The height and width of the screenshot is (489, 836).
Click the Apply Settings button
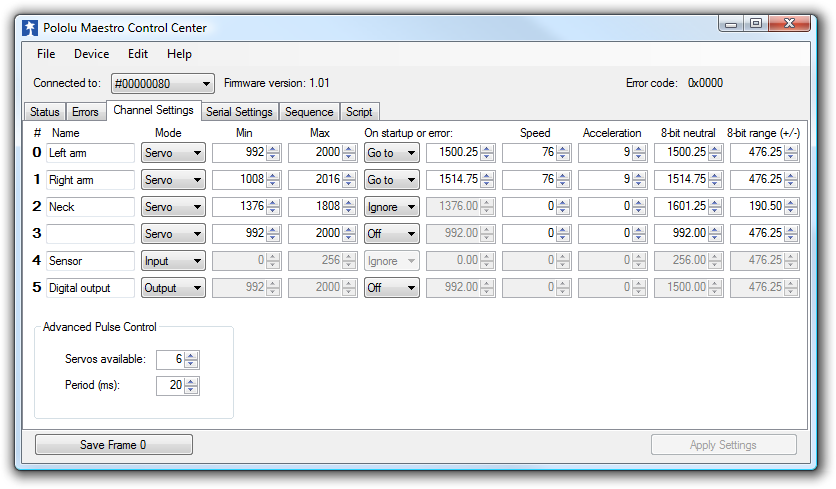(723, 445)
